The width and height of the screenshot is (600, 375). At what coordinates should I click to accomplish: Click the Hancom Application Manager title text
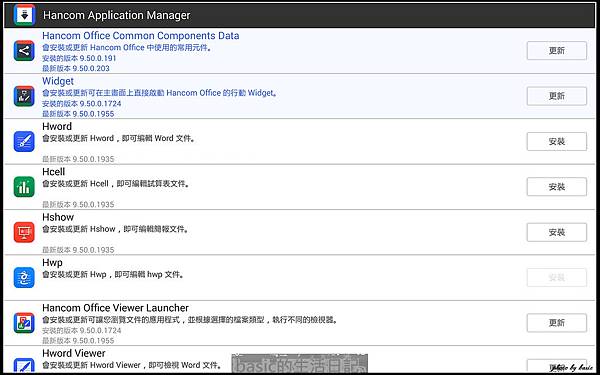point(116,15)
